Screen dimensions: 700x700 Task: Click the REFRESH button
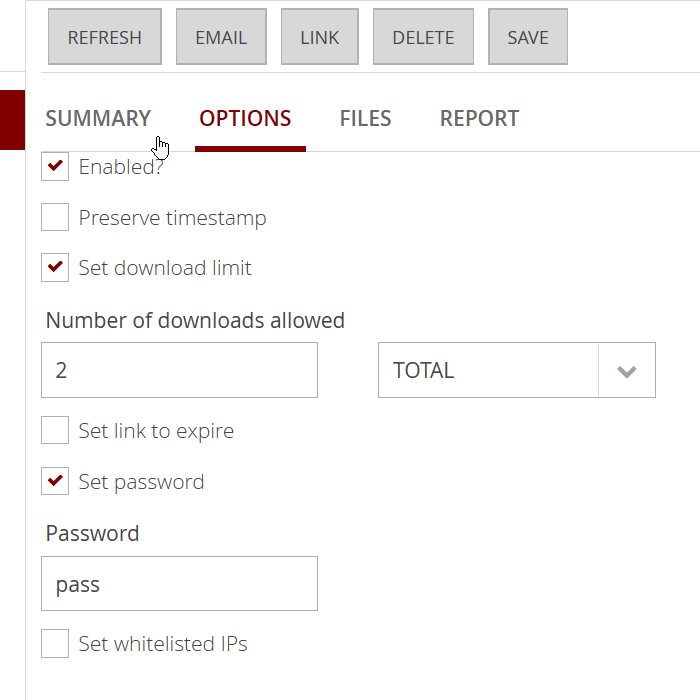[104, 38]
